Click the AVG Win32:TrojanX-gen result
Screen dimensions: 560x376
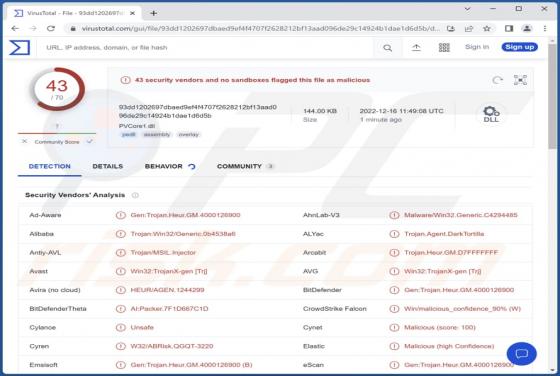click(442, 271)
